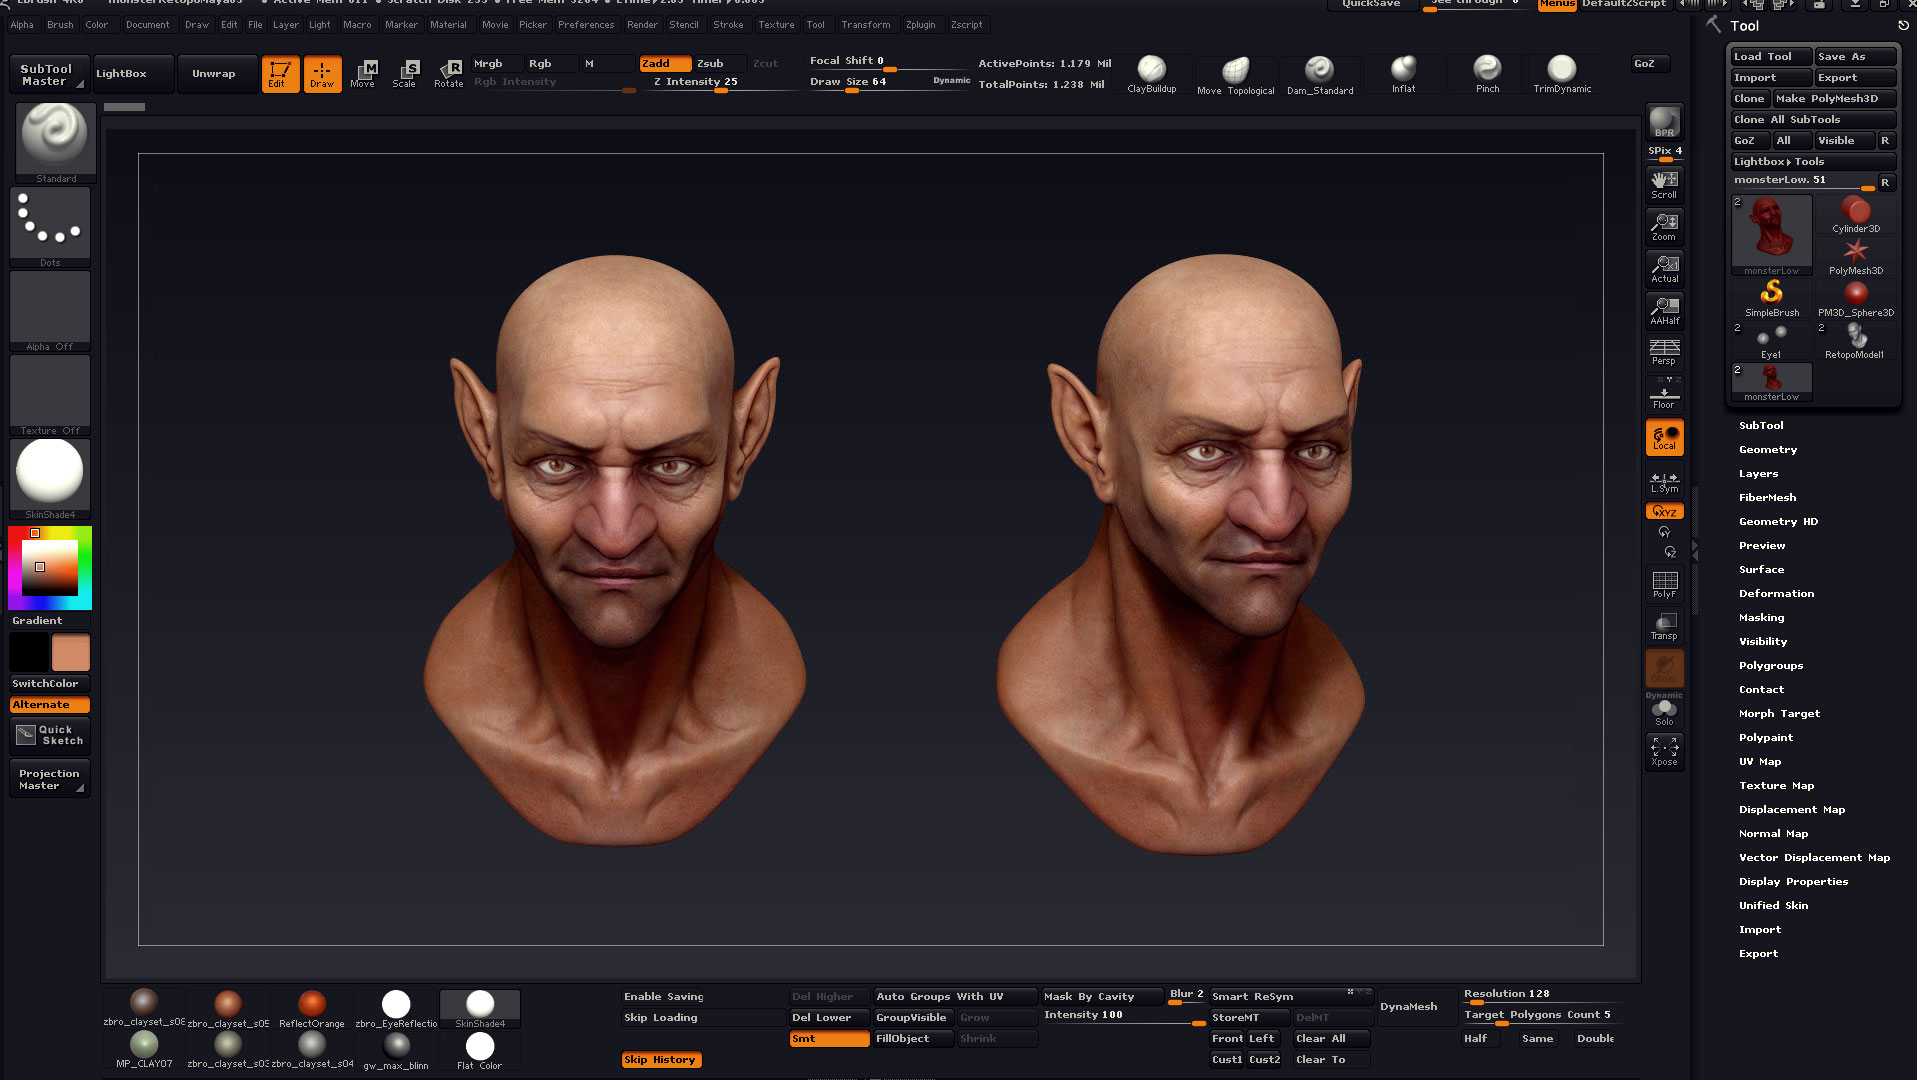1917x1080 pixels.
Task: Adjust the Draw Size slider
Action: click(888, 82)
